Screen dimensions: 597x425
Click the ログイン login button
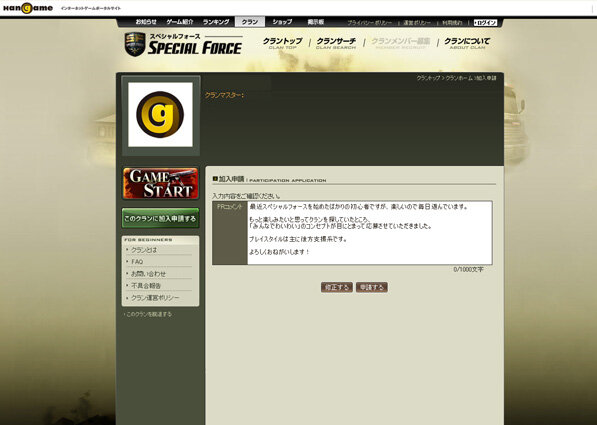tap(485, 23)
